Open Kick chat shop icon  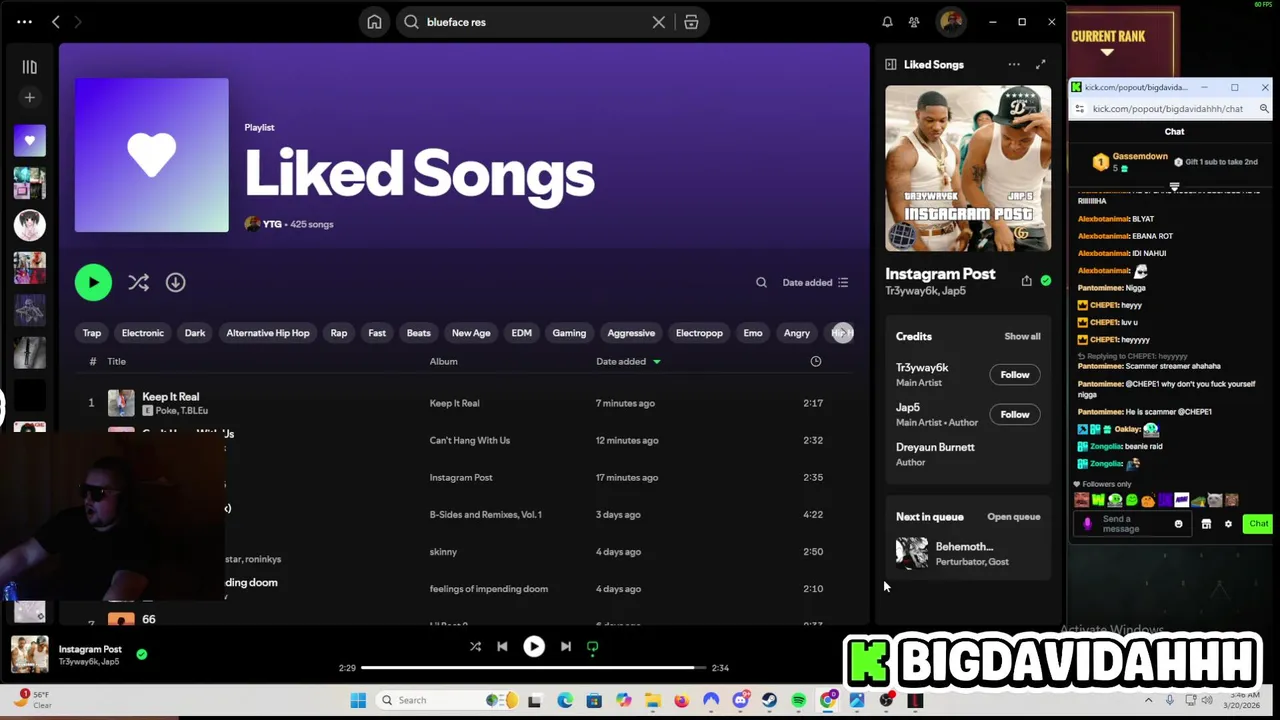pyautogui.click(x=1206, y=524)
